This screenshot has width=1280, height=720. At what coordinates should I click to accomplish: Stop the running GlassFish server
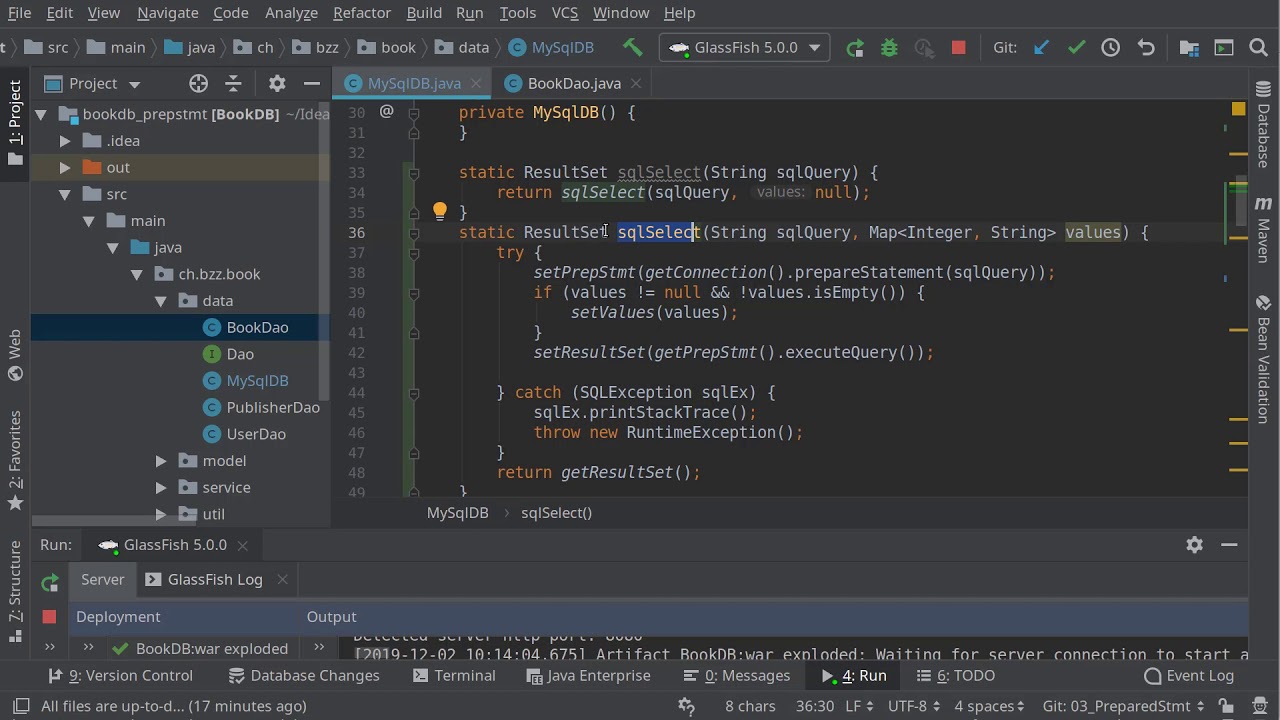[958, 47]
